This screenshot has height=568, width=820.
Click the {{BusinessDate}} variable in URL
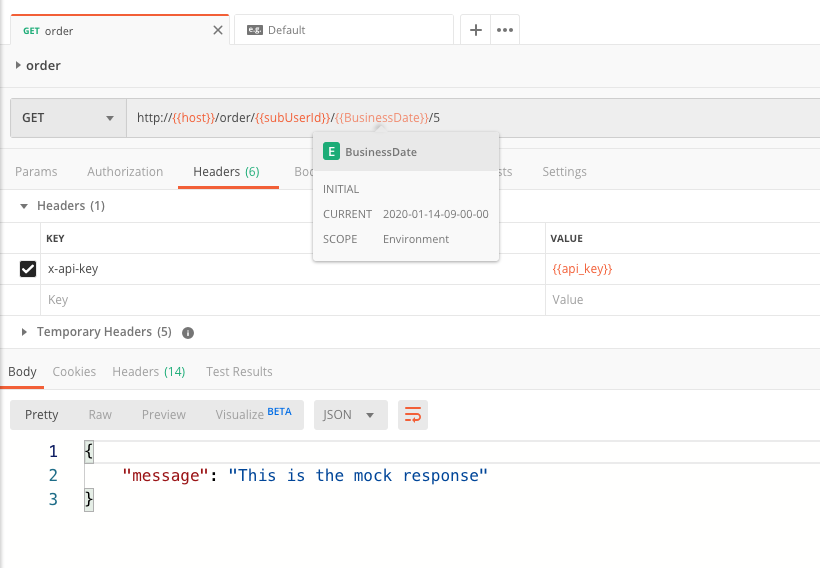(x=382, y=118)
